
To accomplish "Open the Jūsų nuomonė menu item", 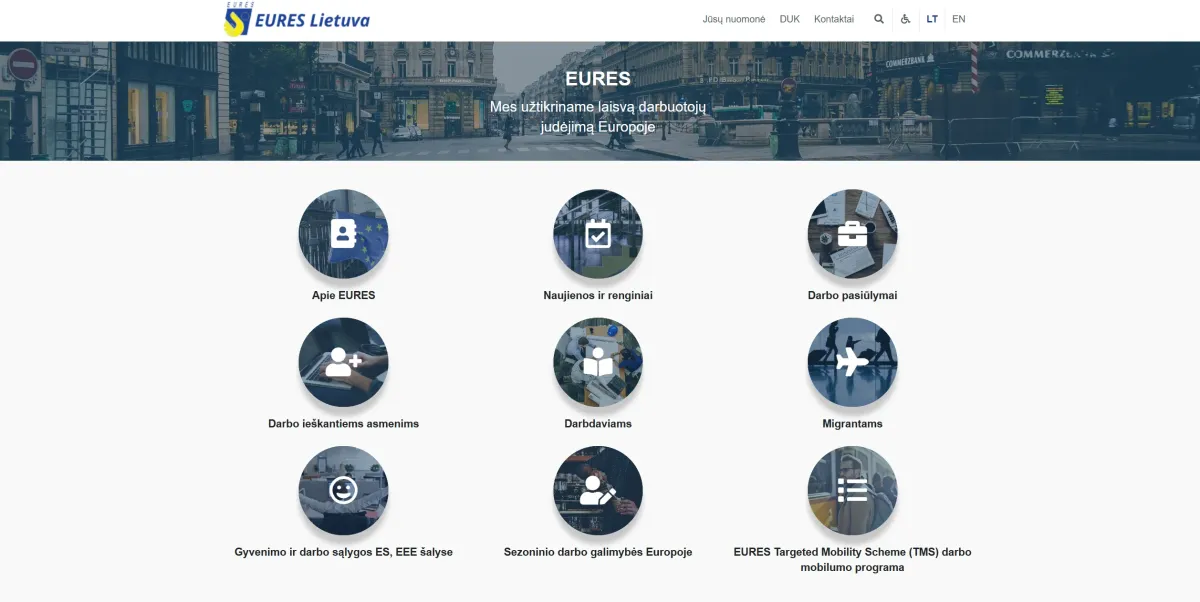I will click(734, 19).
